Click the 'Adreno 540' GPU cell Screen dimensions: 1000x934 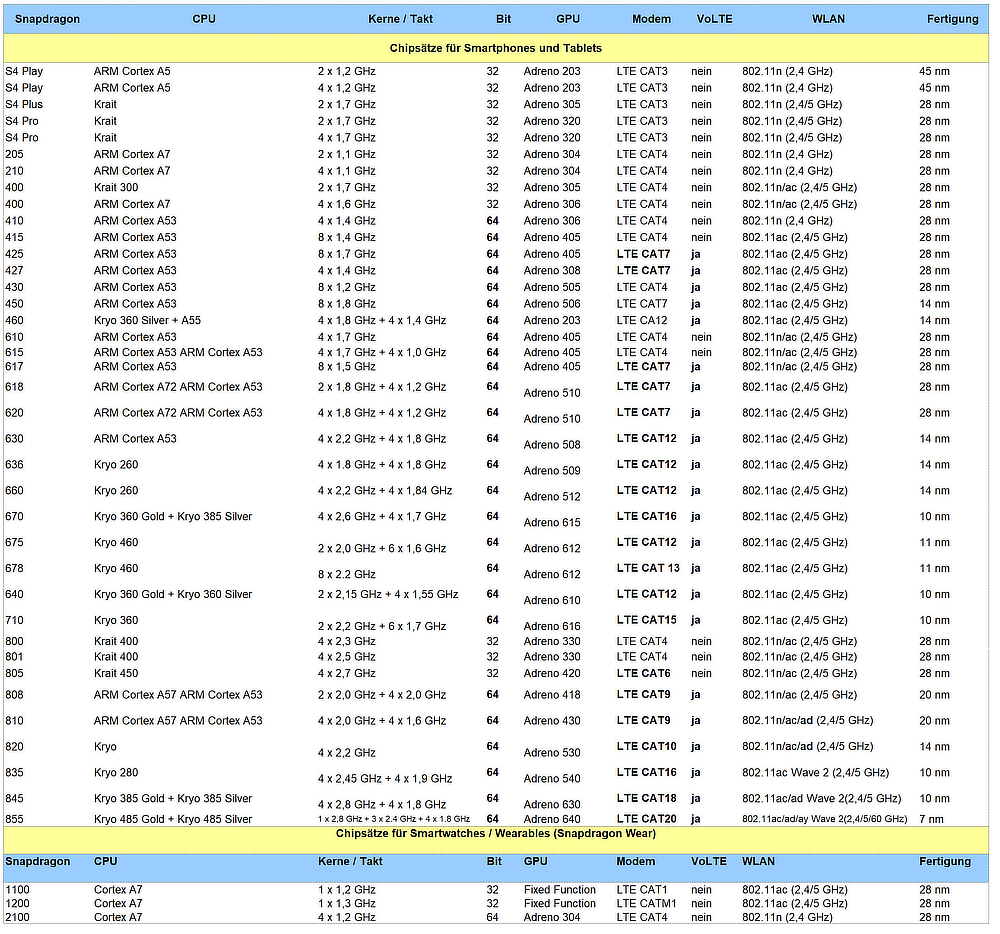[x=552, y=779]
